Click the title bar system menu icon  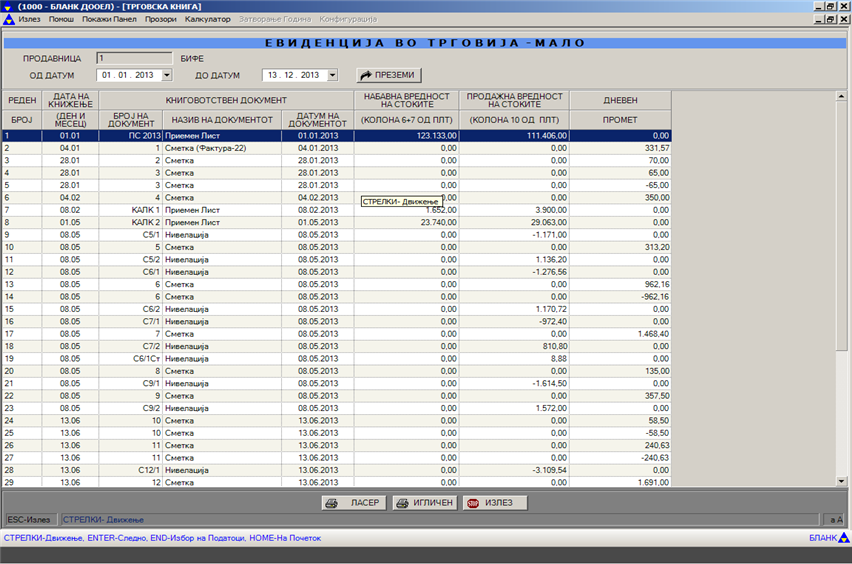coord(8,6)
